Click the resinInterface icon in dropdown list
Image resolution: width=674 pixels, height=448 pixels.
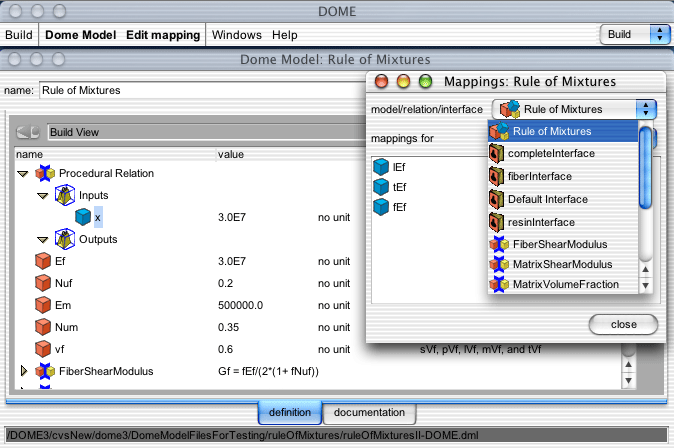496,222
